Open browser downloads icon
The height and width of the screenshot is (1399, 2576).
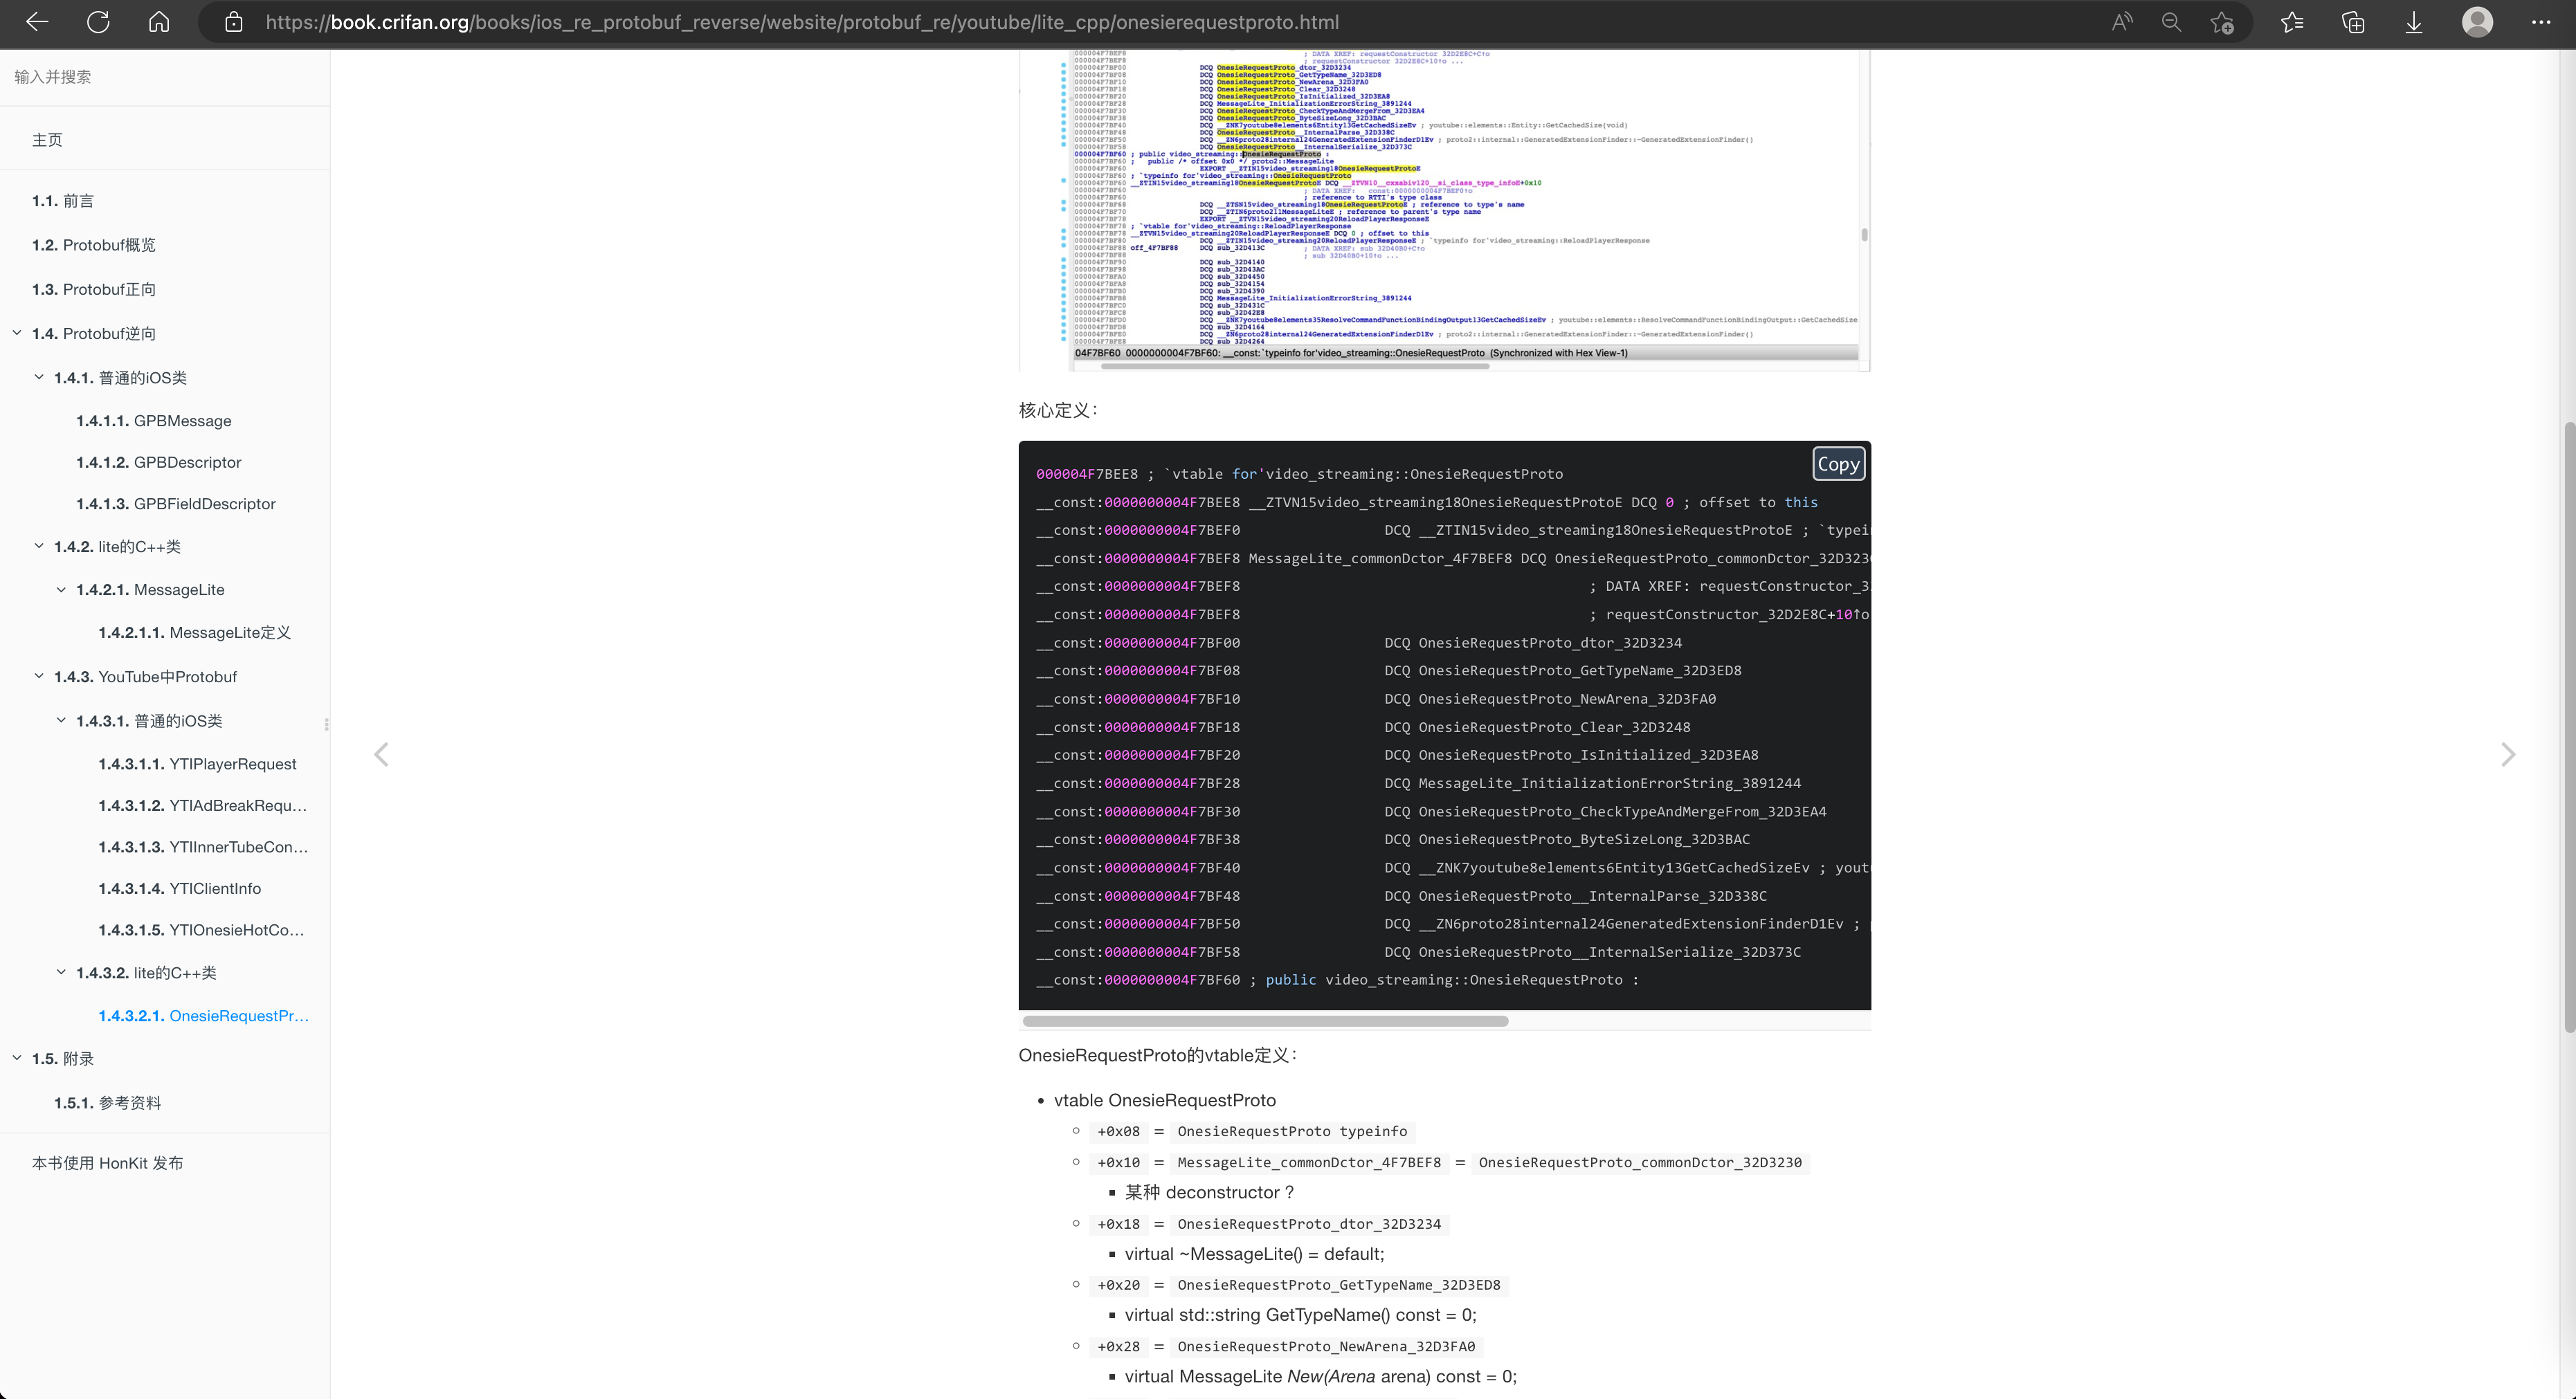[2414, 22]
